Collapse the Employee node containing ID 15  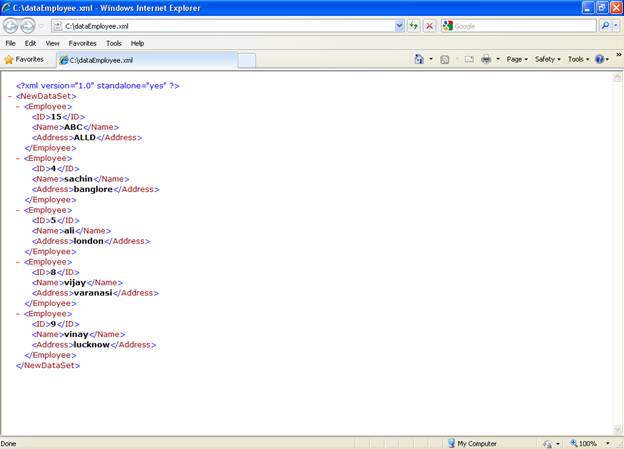point(18,106)
